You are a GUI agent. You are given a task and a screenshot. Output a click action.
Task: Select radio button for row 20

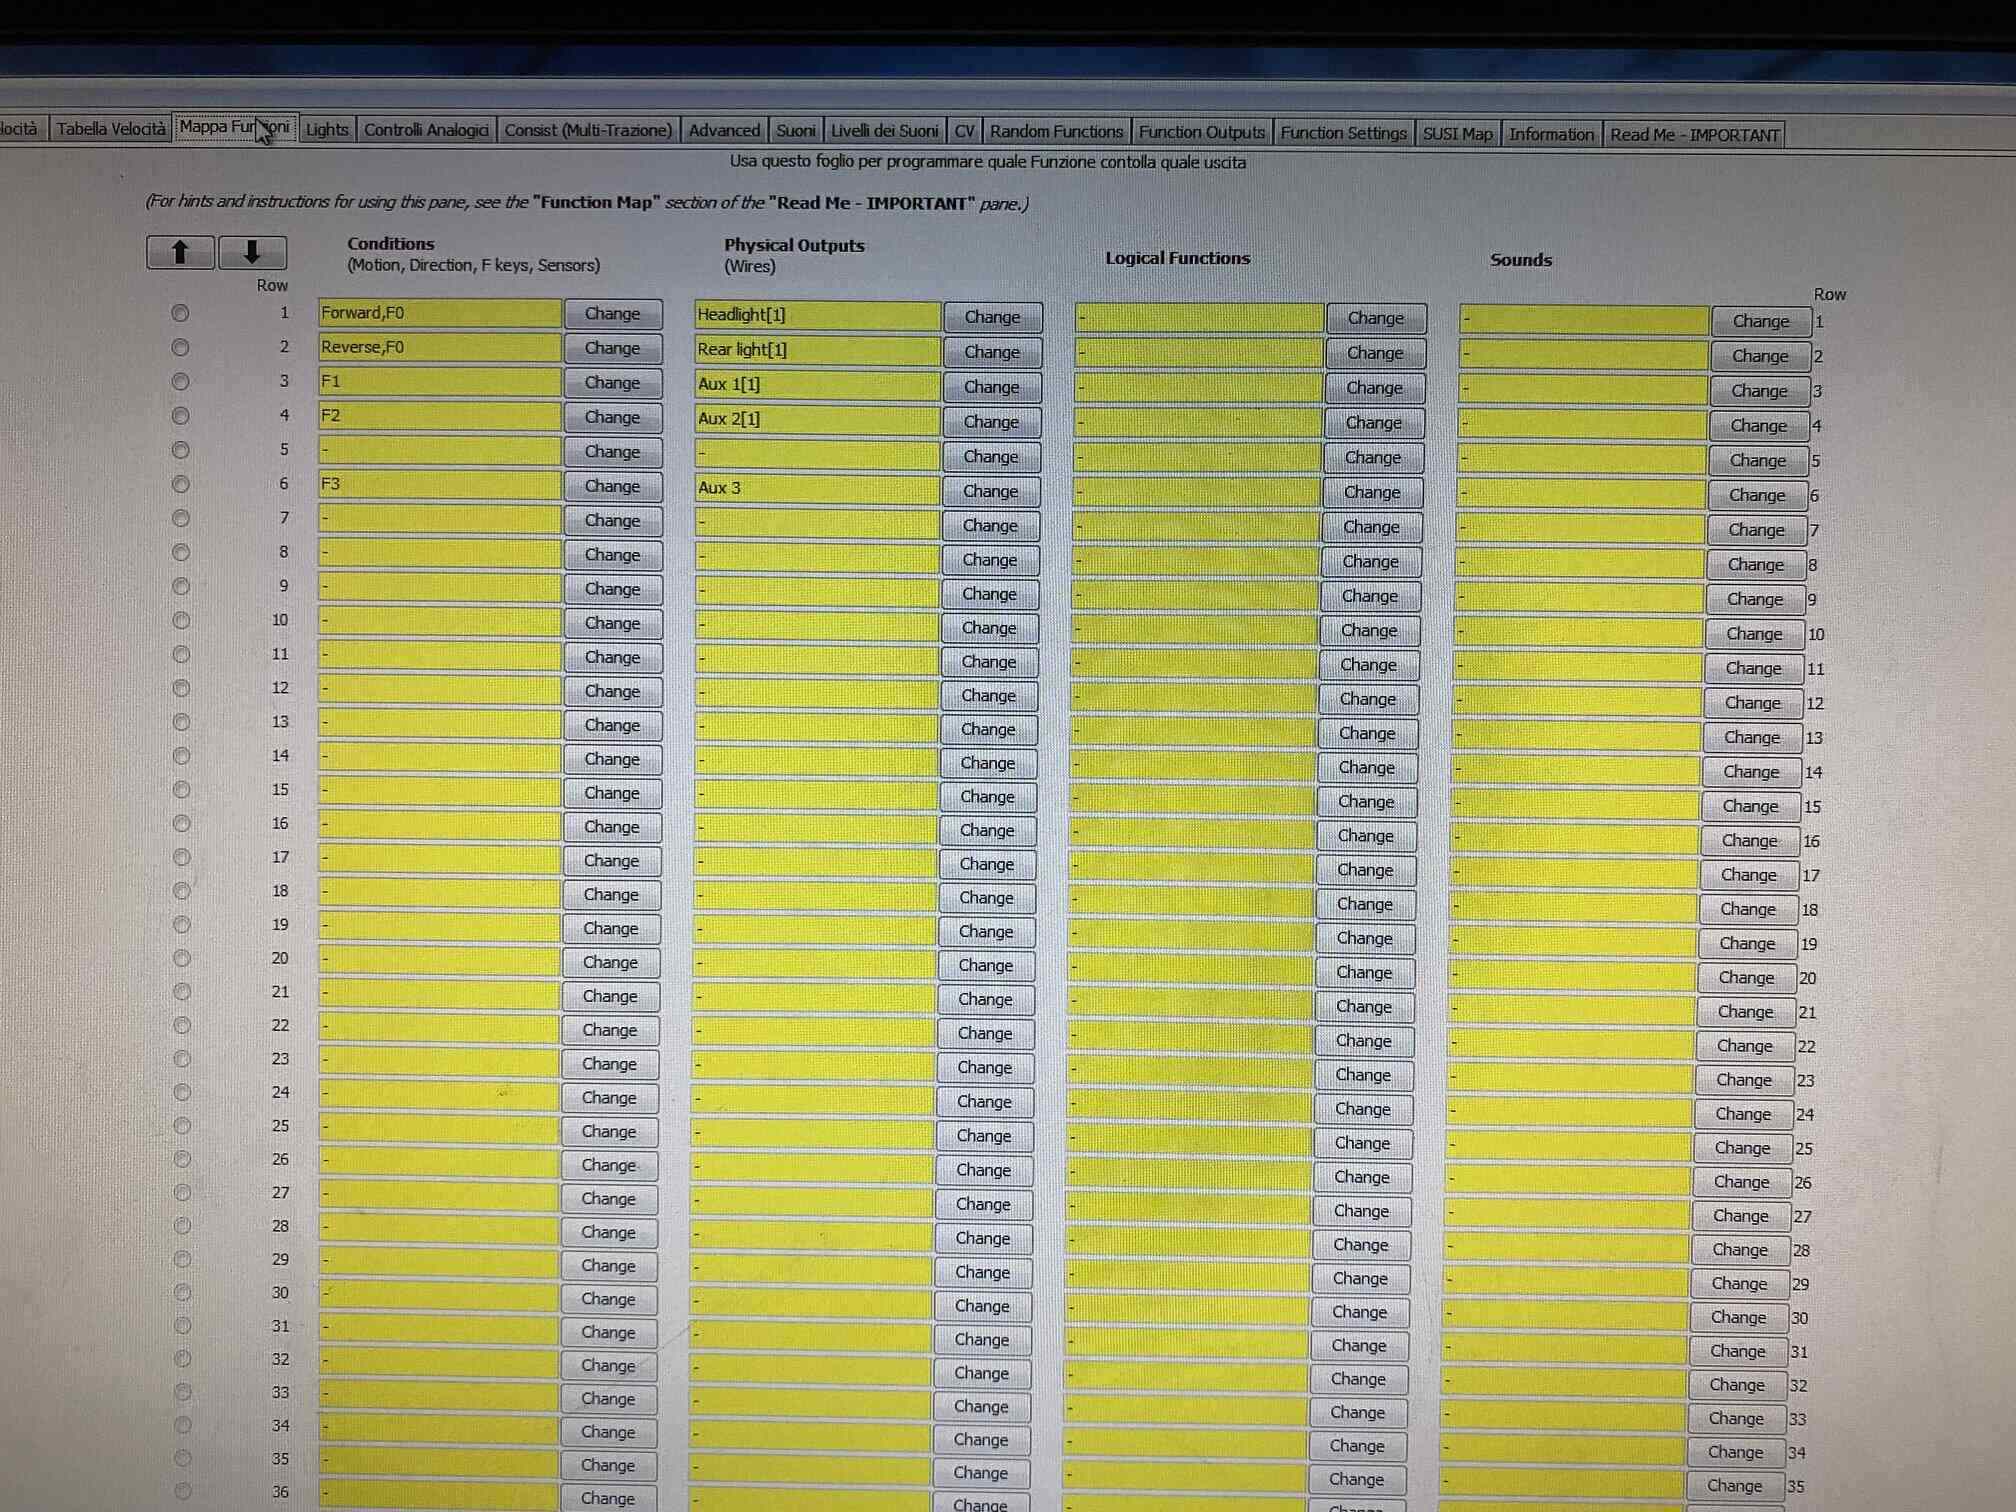pos(182,958)
